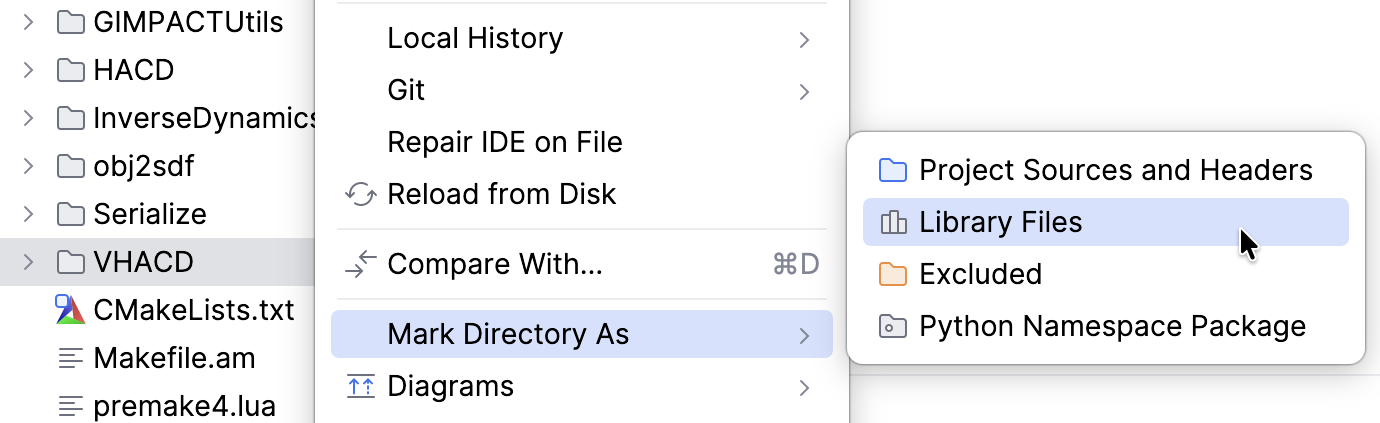Mark directory as Excluded

[x=980, y=274]
